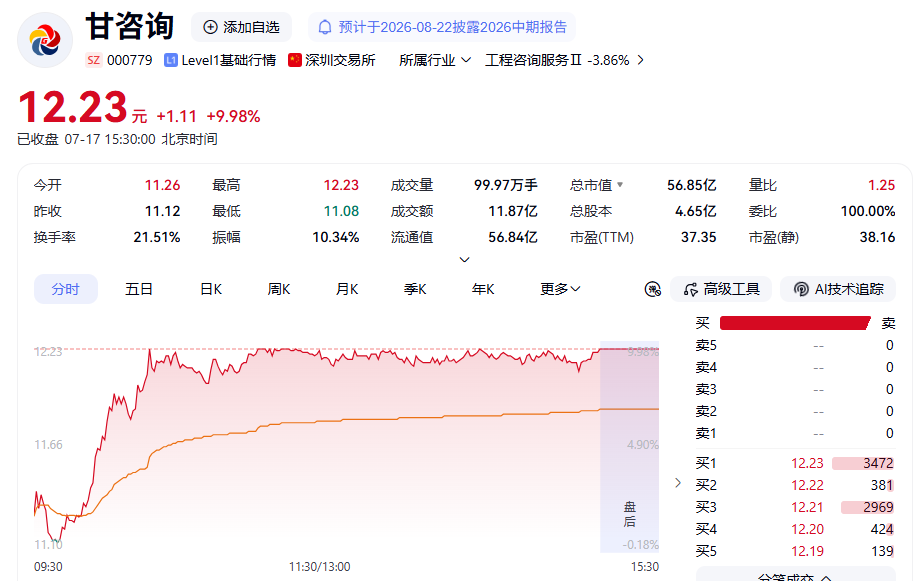Click the 卖1 row label

pos(706,434)
